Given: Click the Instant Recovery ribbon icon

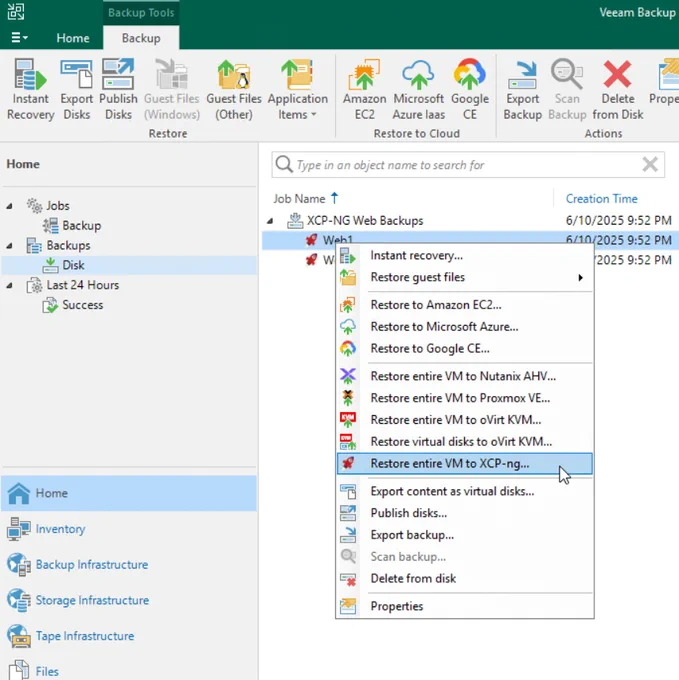Looking at the screenshot, I should 30,89.
